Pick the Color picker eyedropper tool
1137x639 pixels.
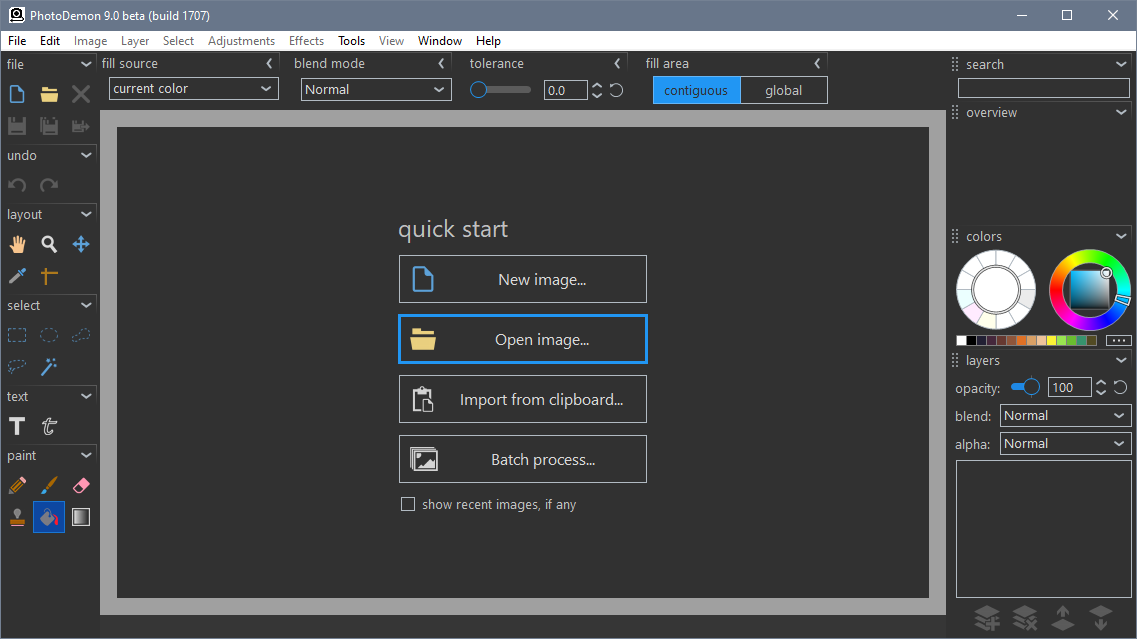[x=17, y=276]
